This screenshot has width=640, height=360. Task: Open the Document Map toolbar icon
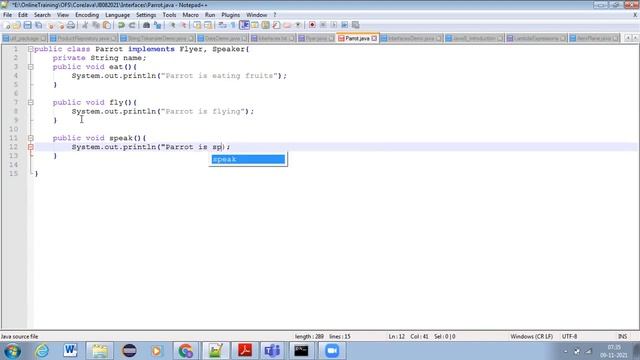pos(265,25)
